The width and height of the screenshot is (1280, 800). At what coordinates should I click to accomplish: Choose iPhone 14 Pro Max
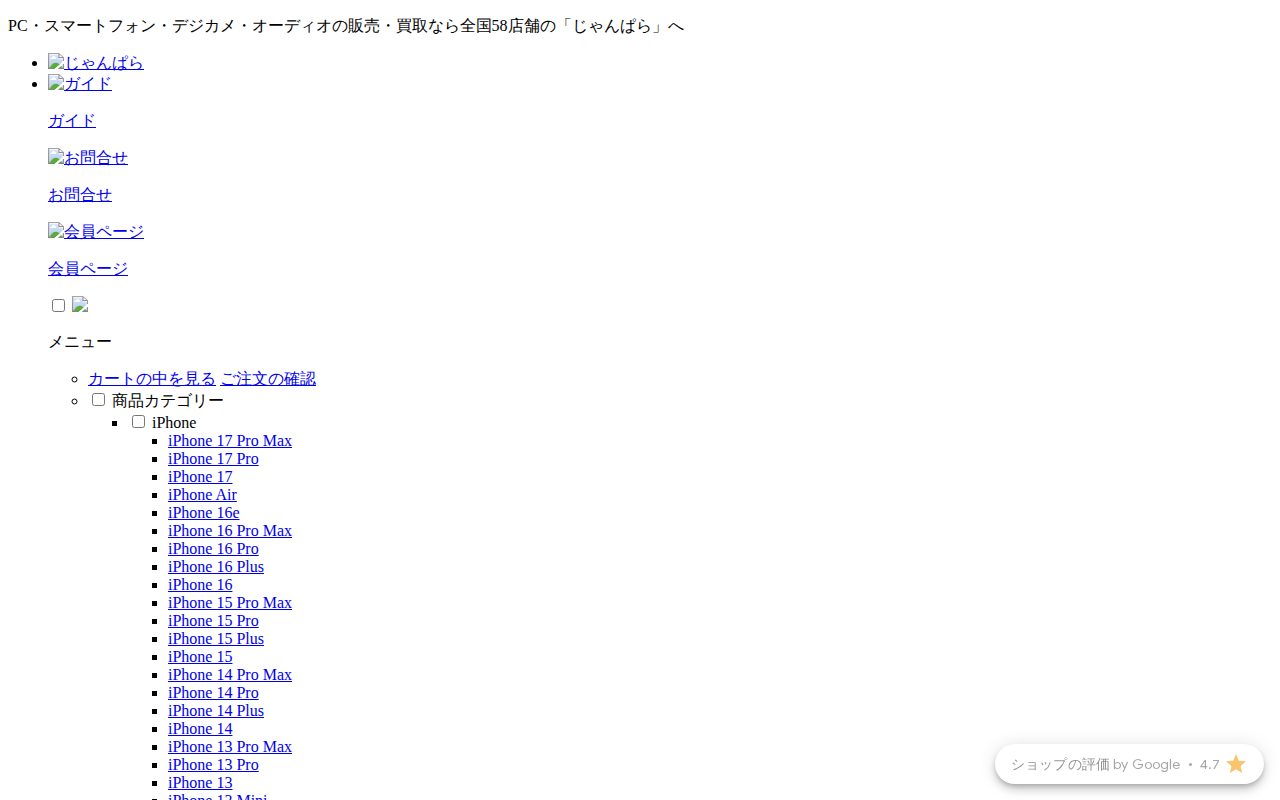coord(230,675)
